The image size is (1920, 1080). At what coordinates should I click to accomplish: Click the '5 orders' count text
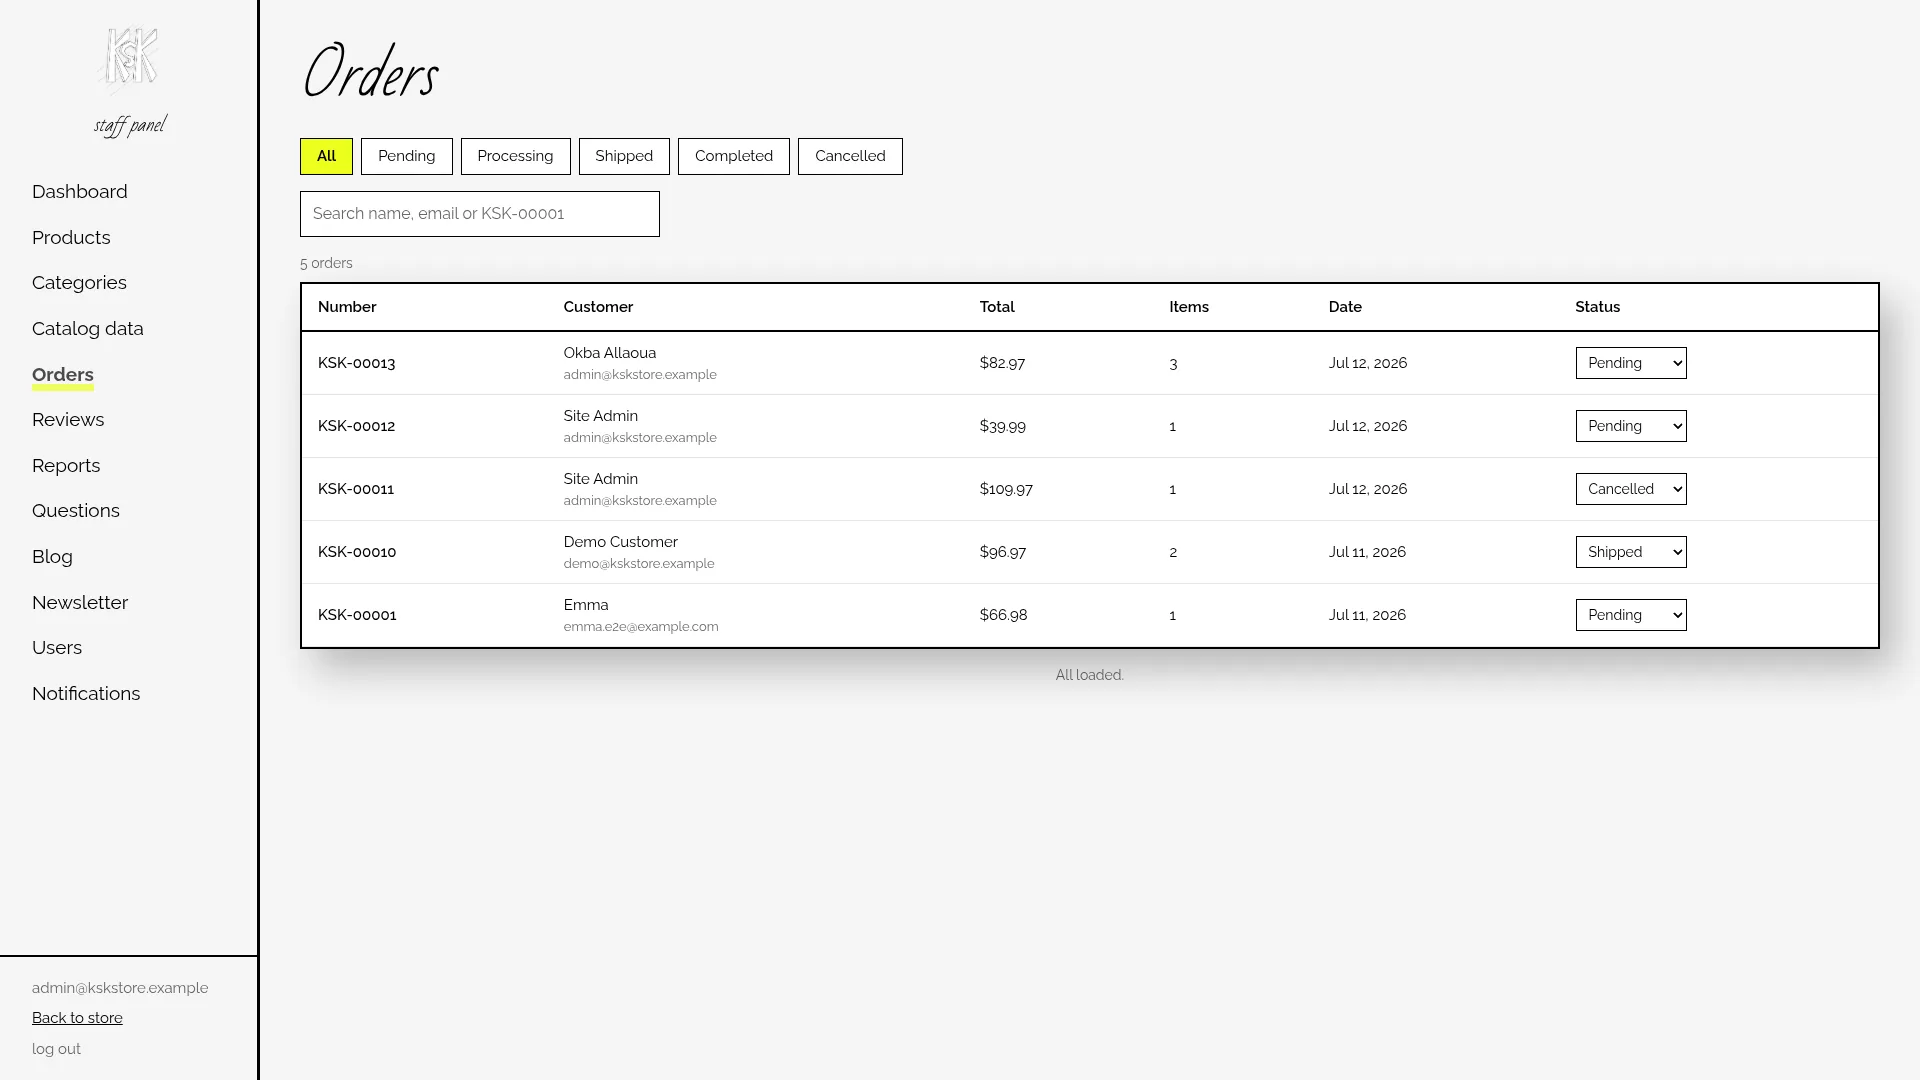326,263
